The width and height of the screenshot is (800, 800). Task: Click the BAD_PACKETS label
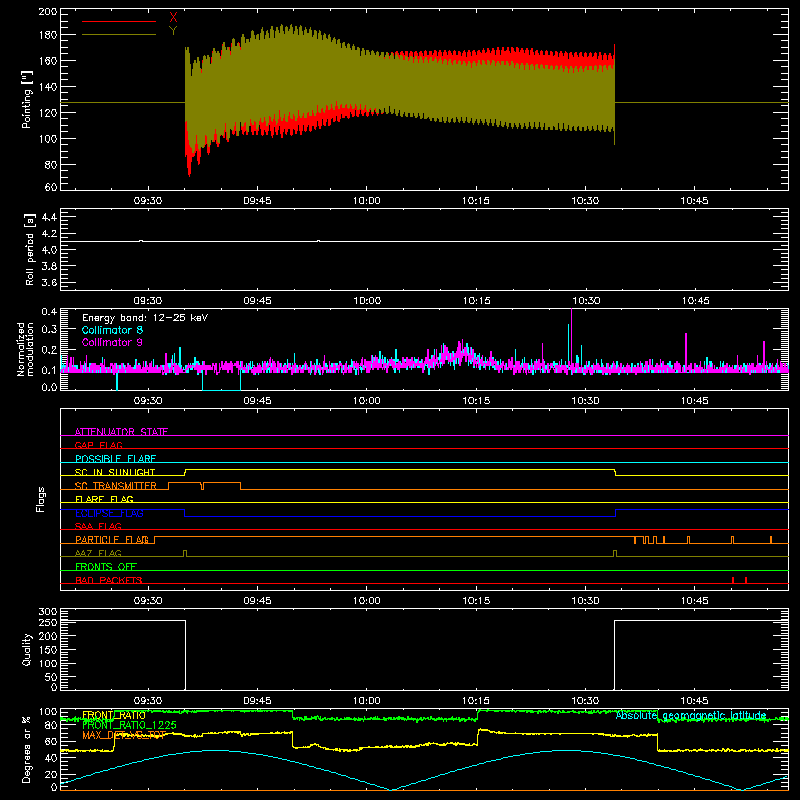tap(109, 580)
